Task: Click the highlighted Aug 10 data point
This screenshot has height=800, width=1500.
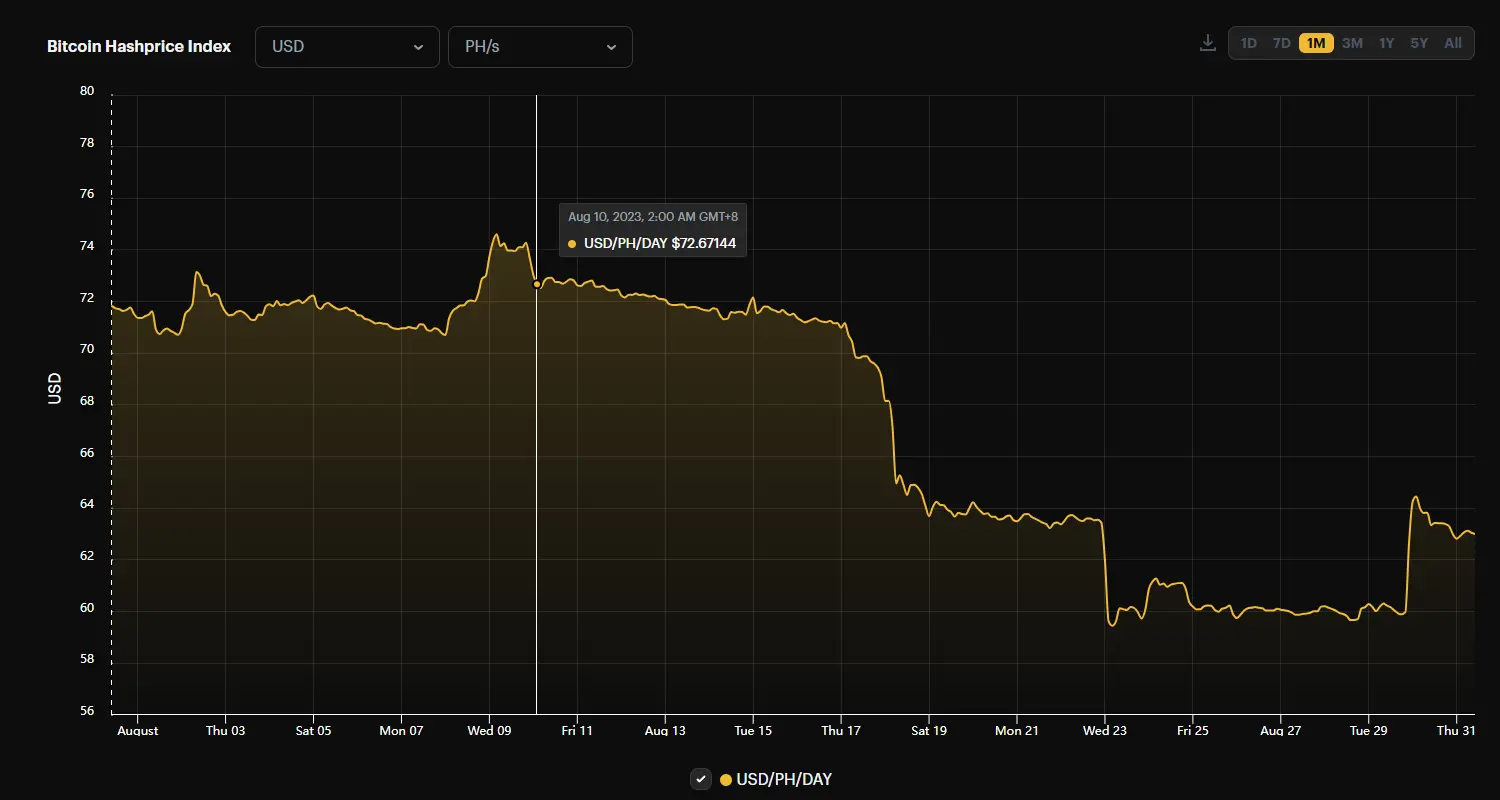Action: [537, 284]
